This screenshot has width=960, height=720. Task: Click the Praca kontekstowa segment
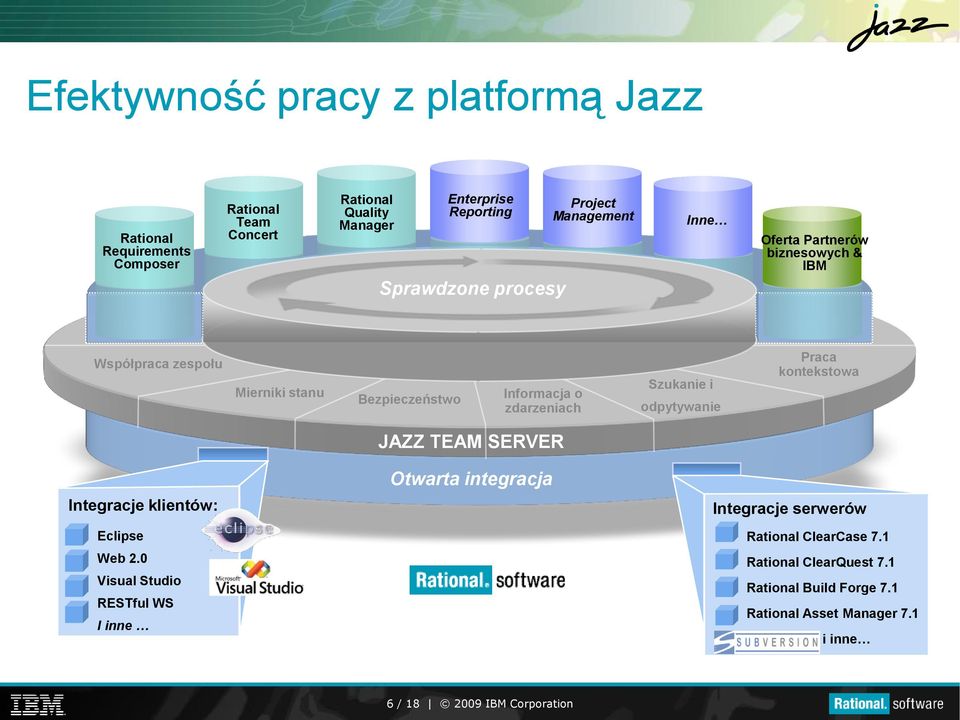tap(819, 364)
